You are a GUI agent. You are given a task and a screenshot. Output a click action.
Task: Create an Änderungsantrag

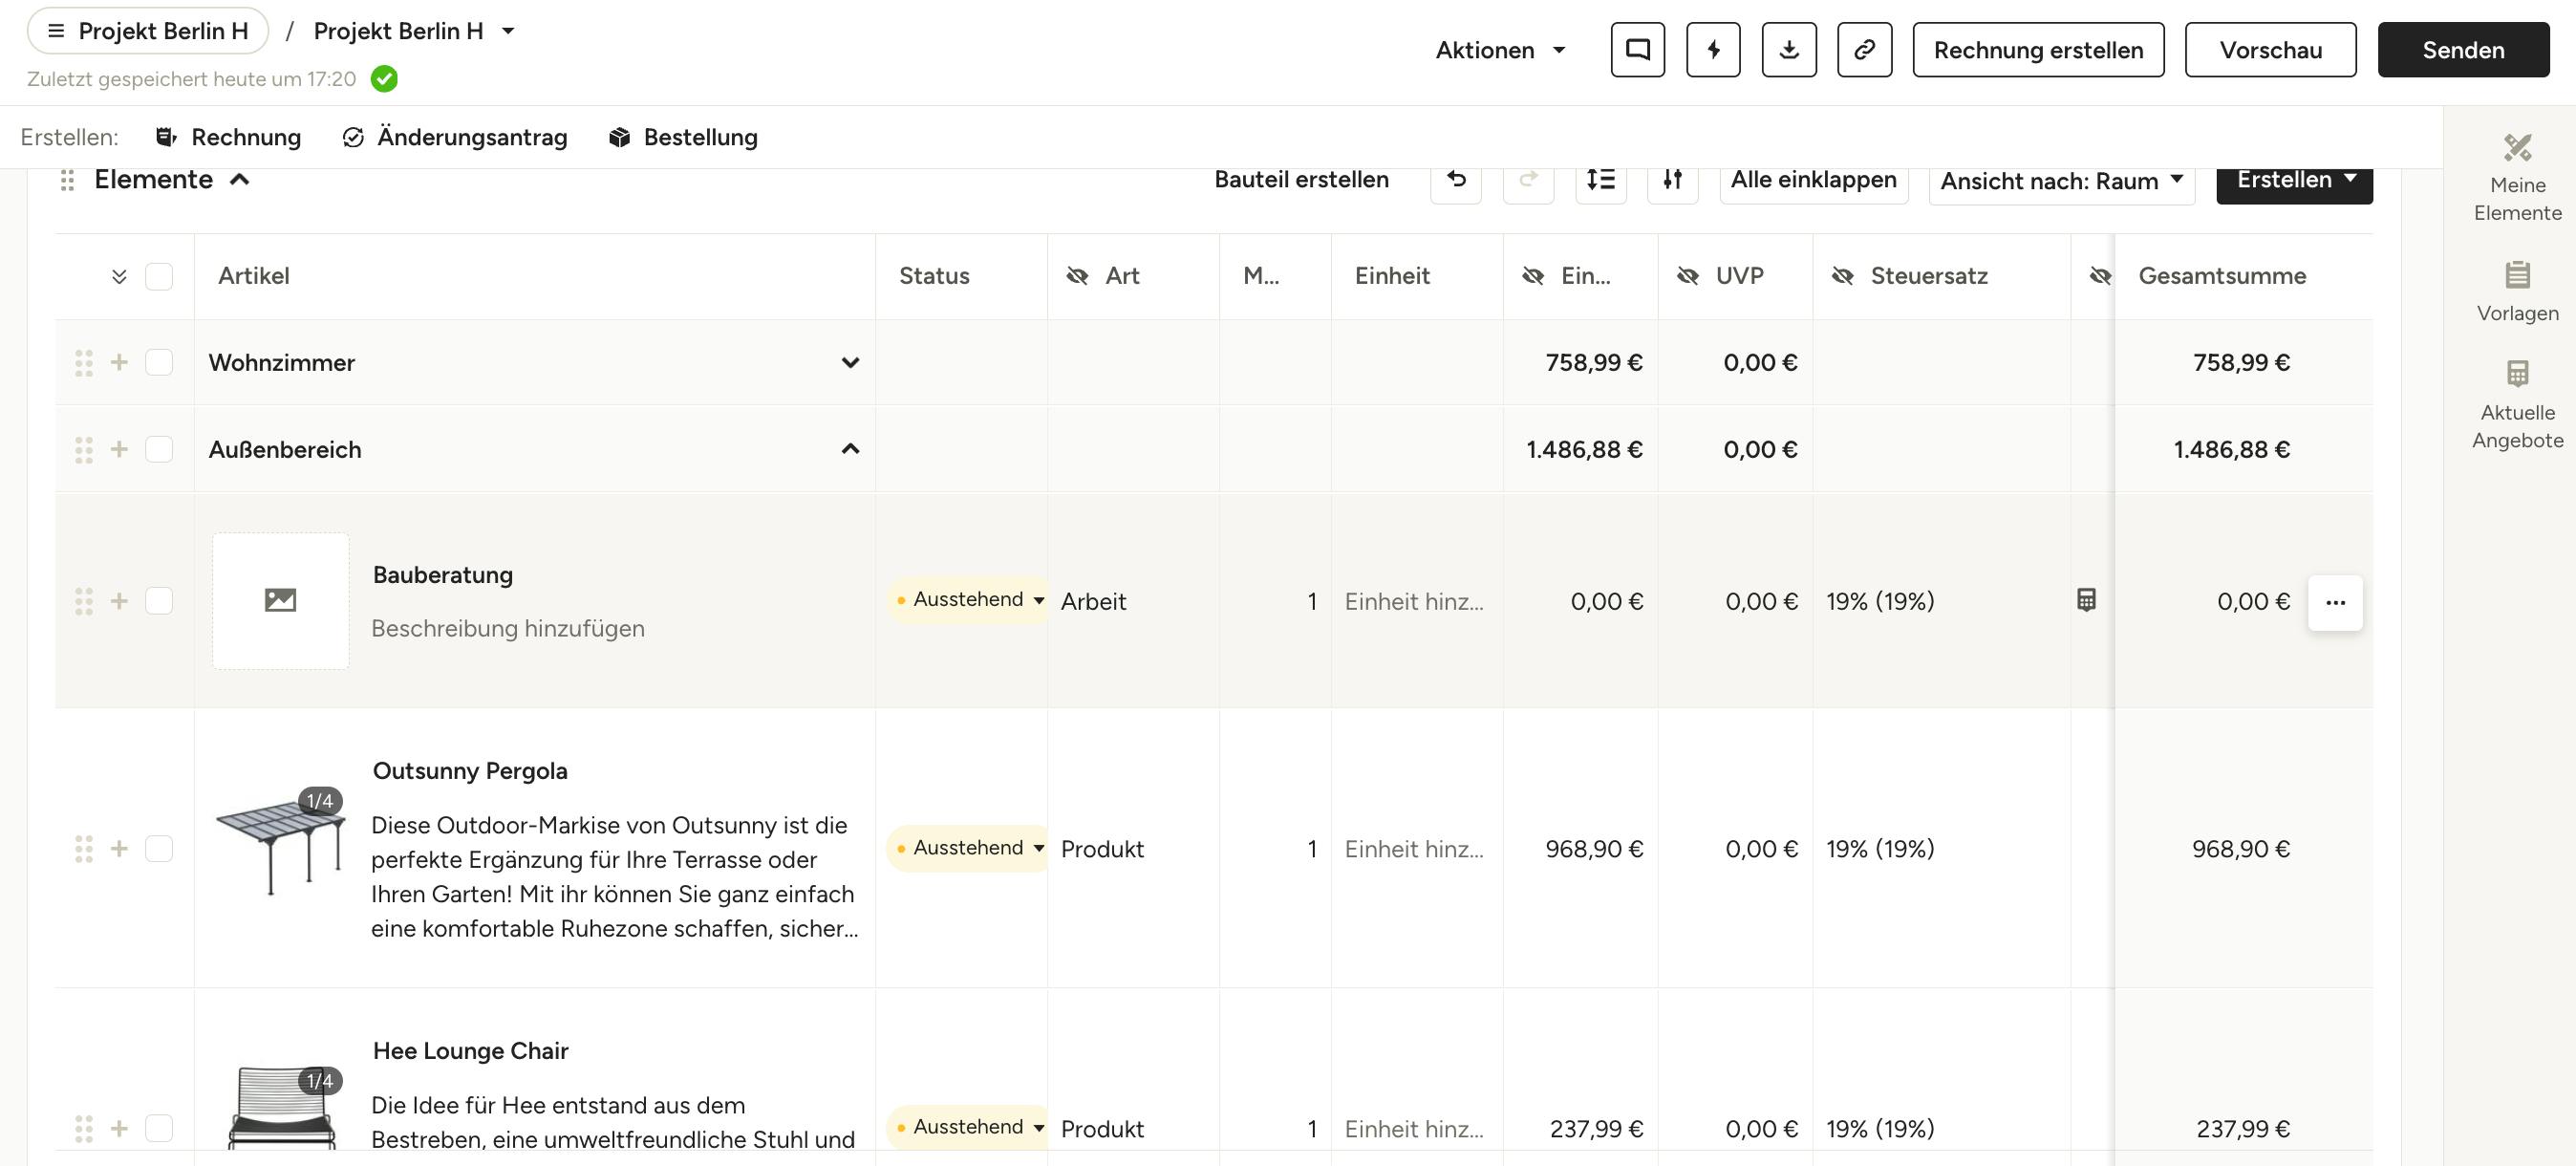[x=455, y=137]
